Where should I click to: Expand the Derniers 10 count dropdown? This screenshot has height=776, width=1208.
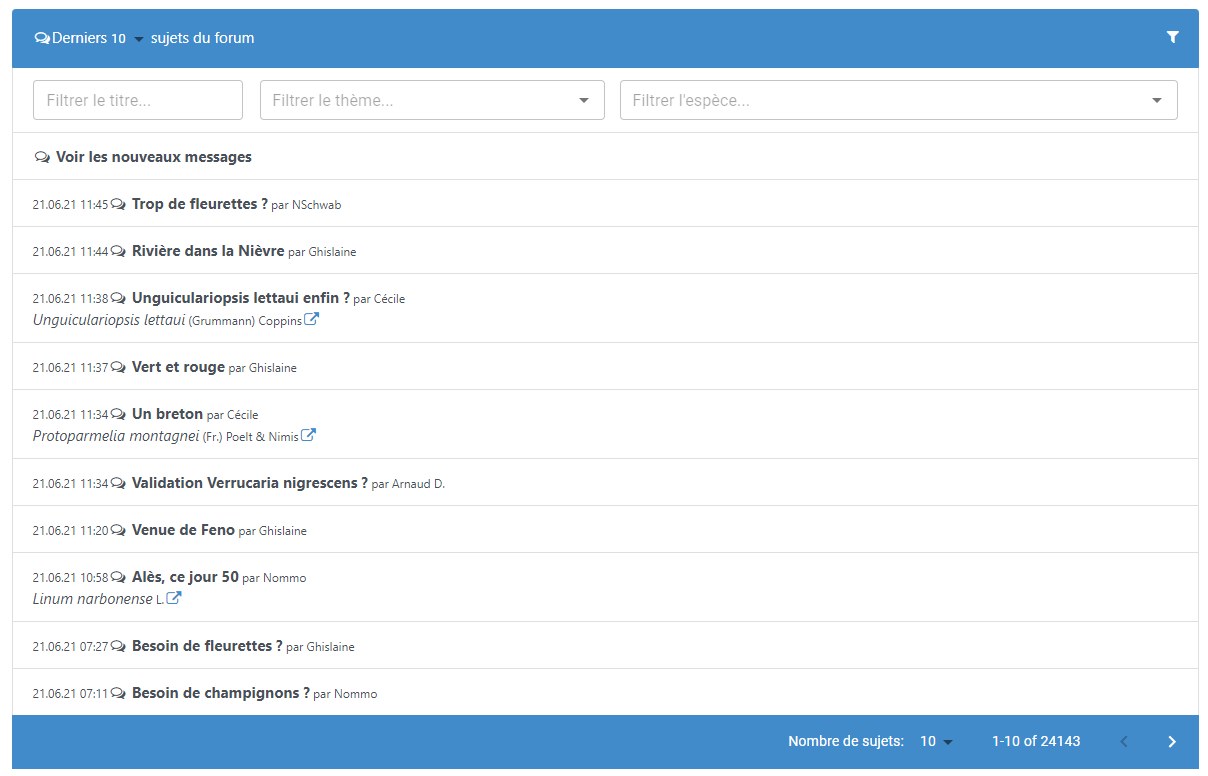click(138, 39)
